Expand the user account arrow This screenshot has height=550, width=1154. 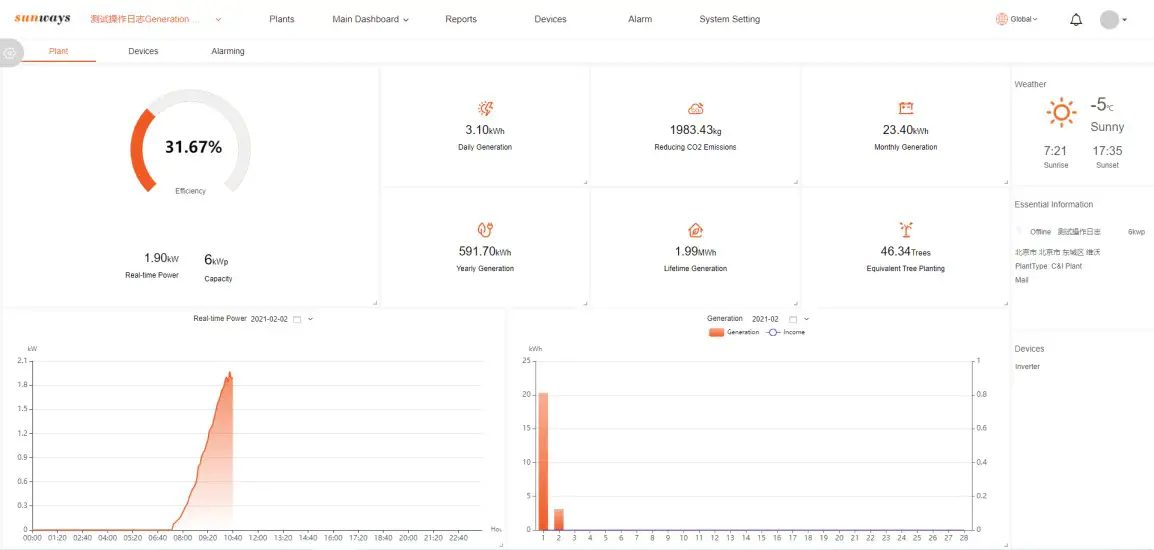[x=1125, y=21]
